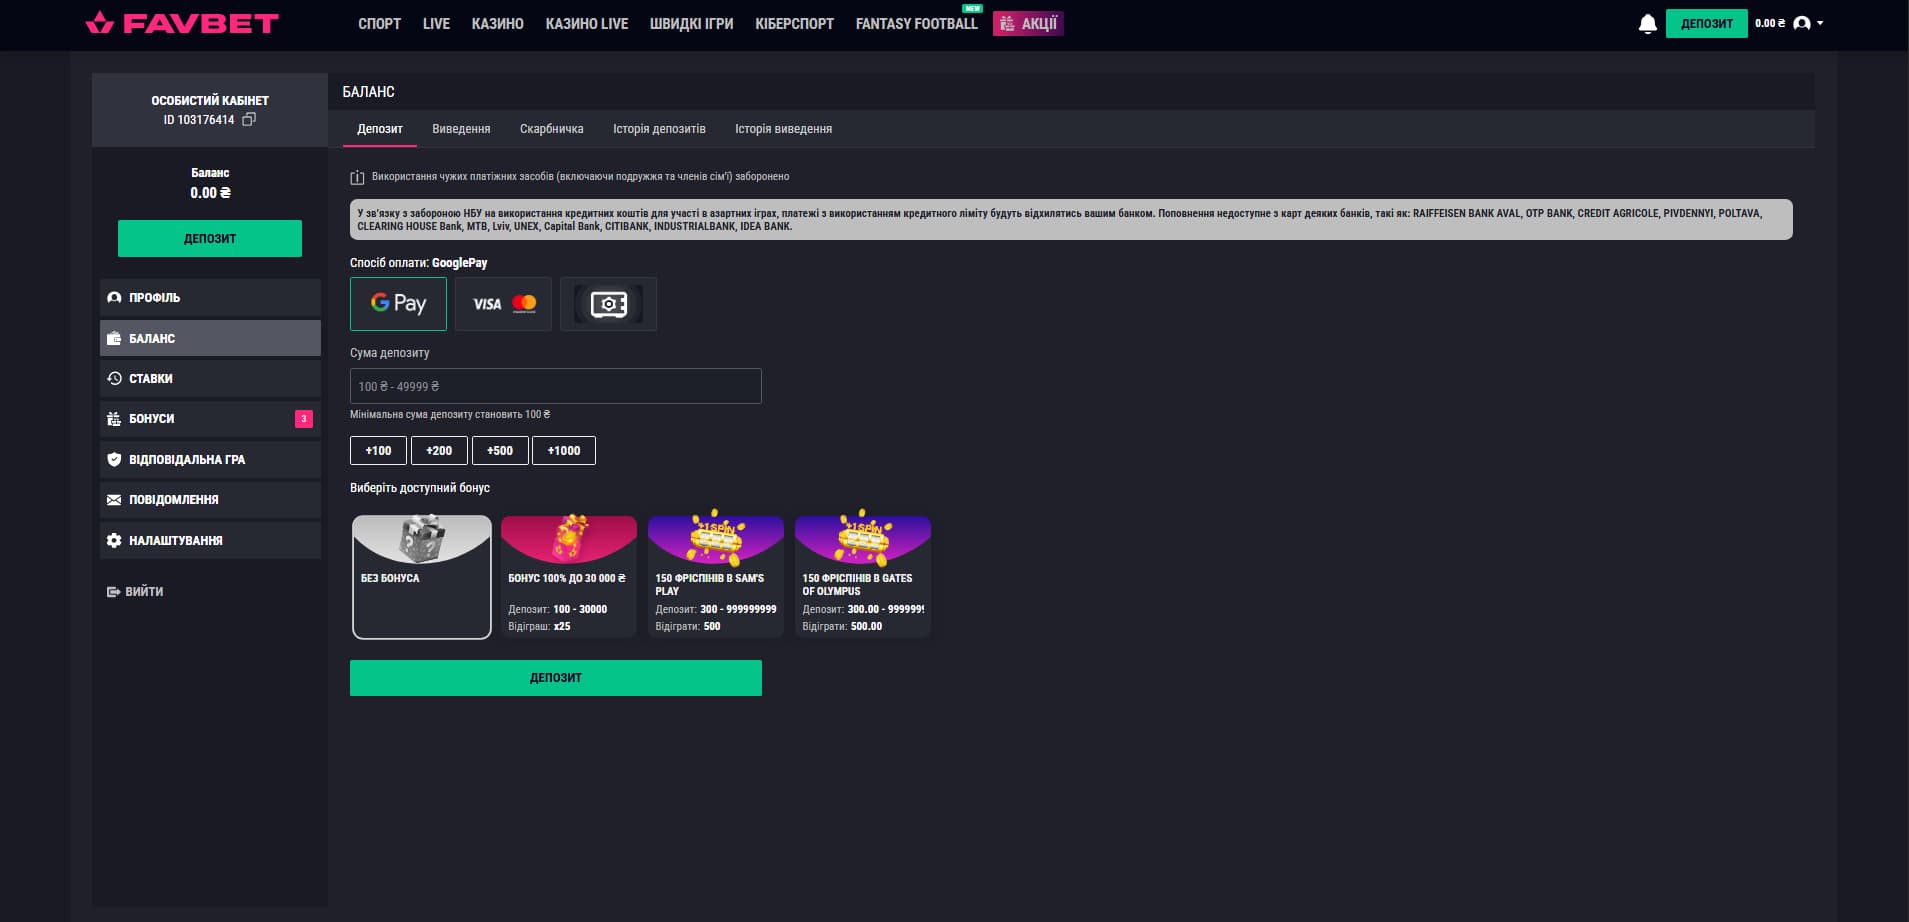Click the FAVBET logo
This screenshot has width=1909, height=922.
pos(182,23)
